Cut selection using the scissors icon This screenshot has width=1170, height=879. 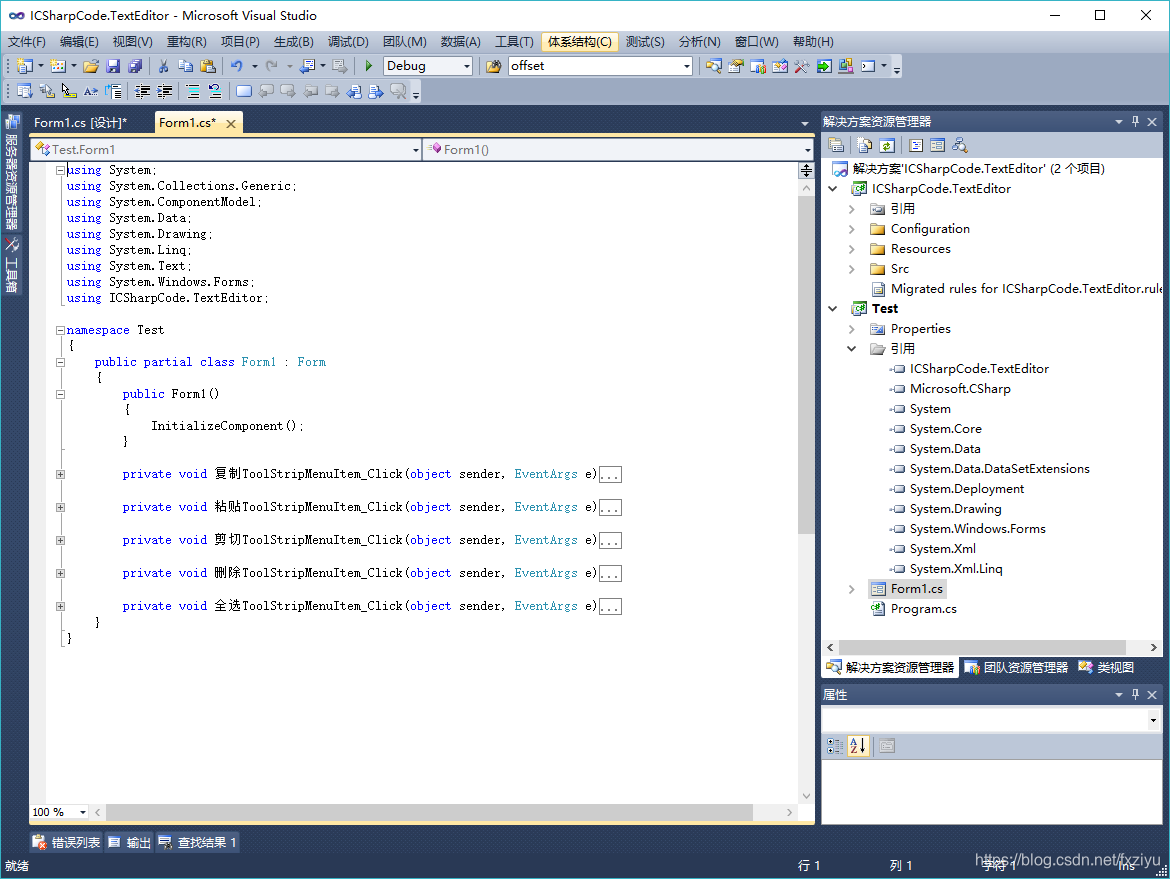[x=163, y=66]
